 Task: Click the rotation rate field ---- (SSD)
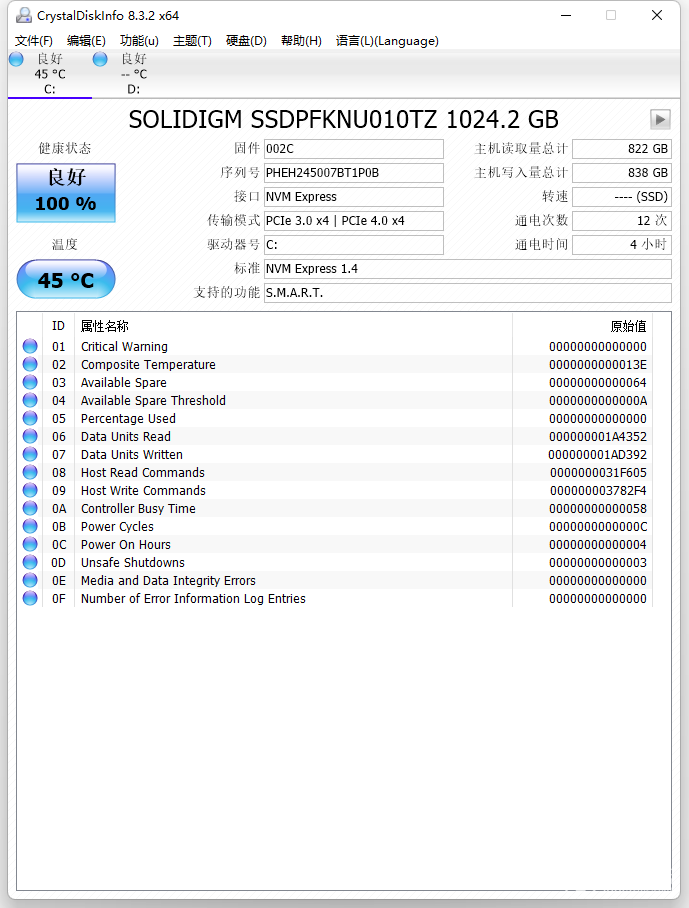622,197
